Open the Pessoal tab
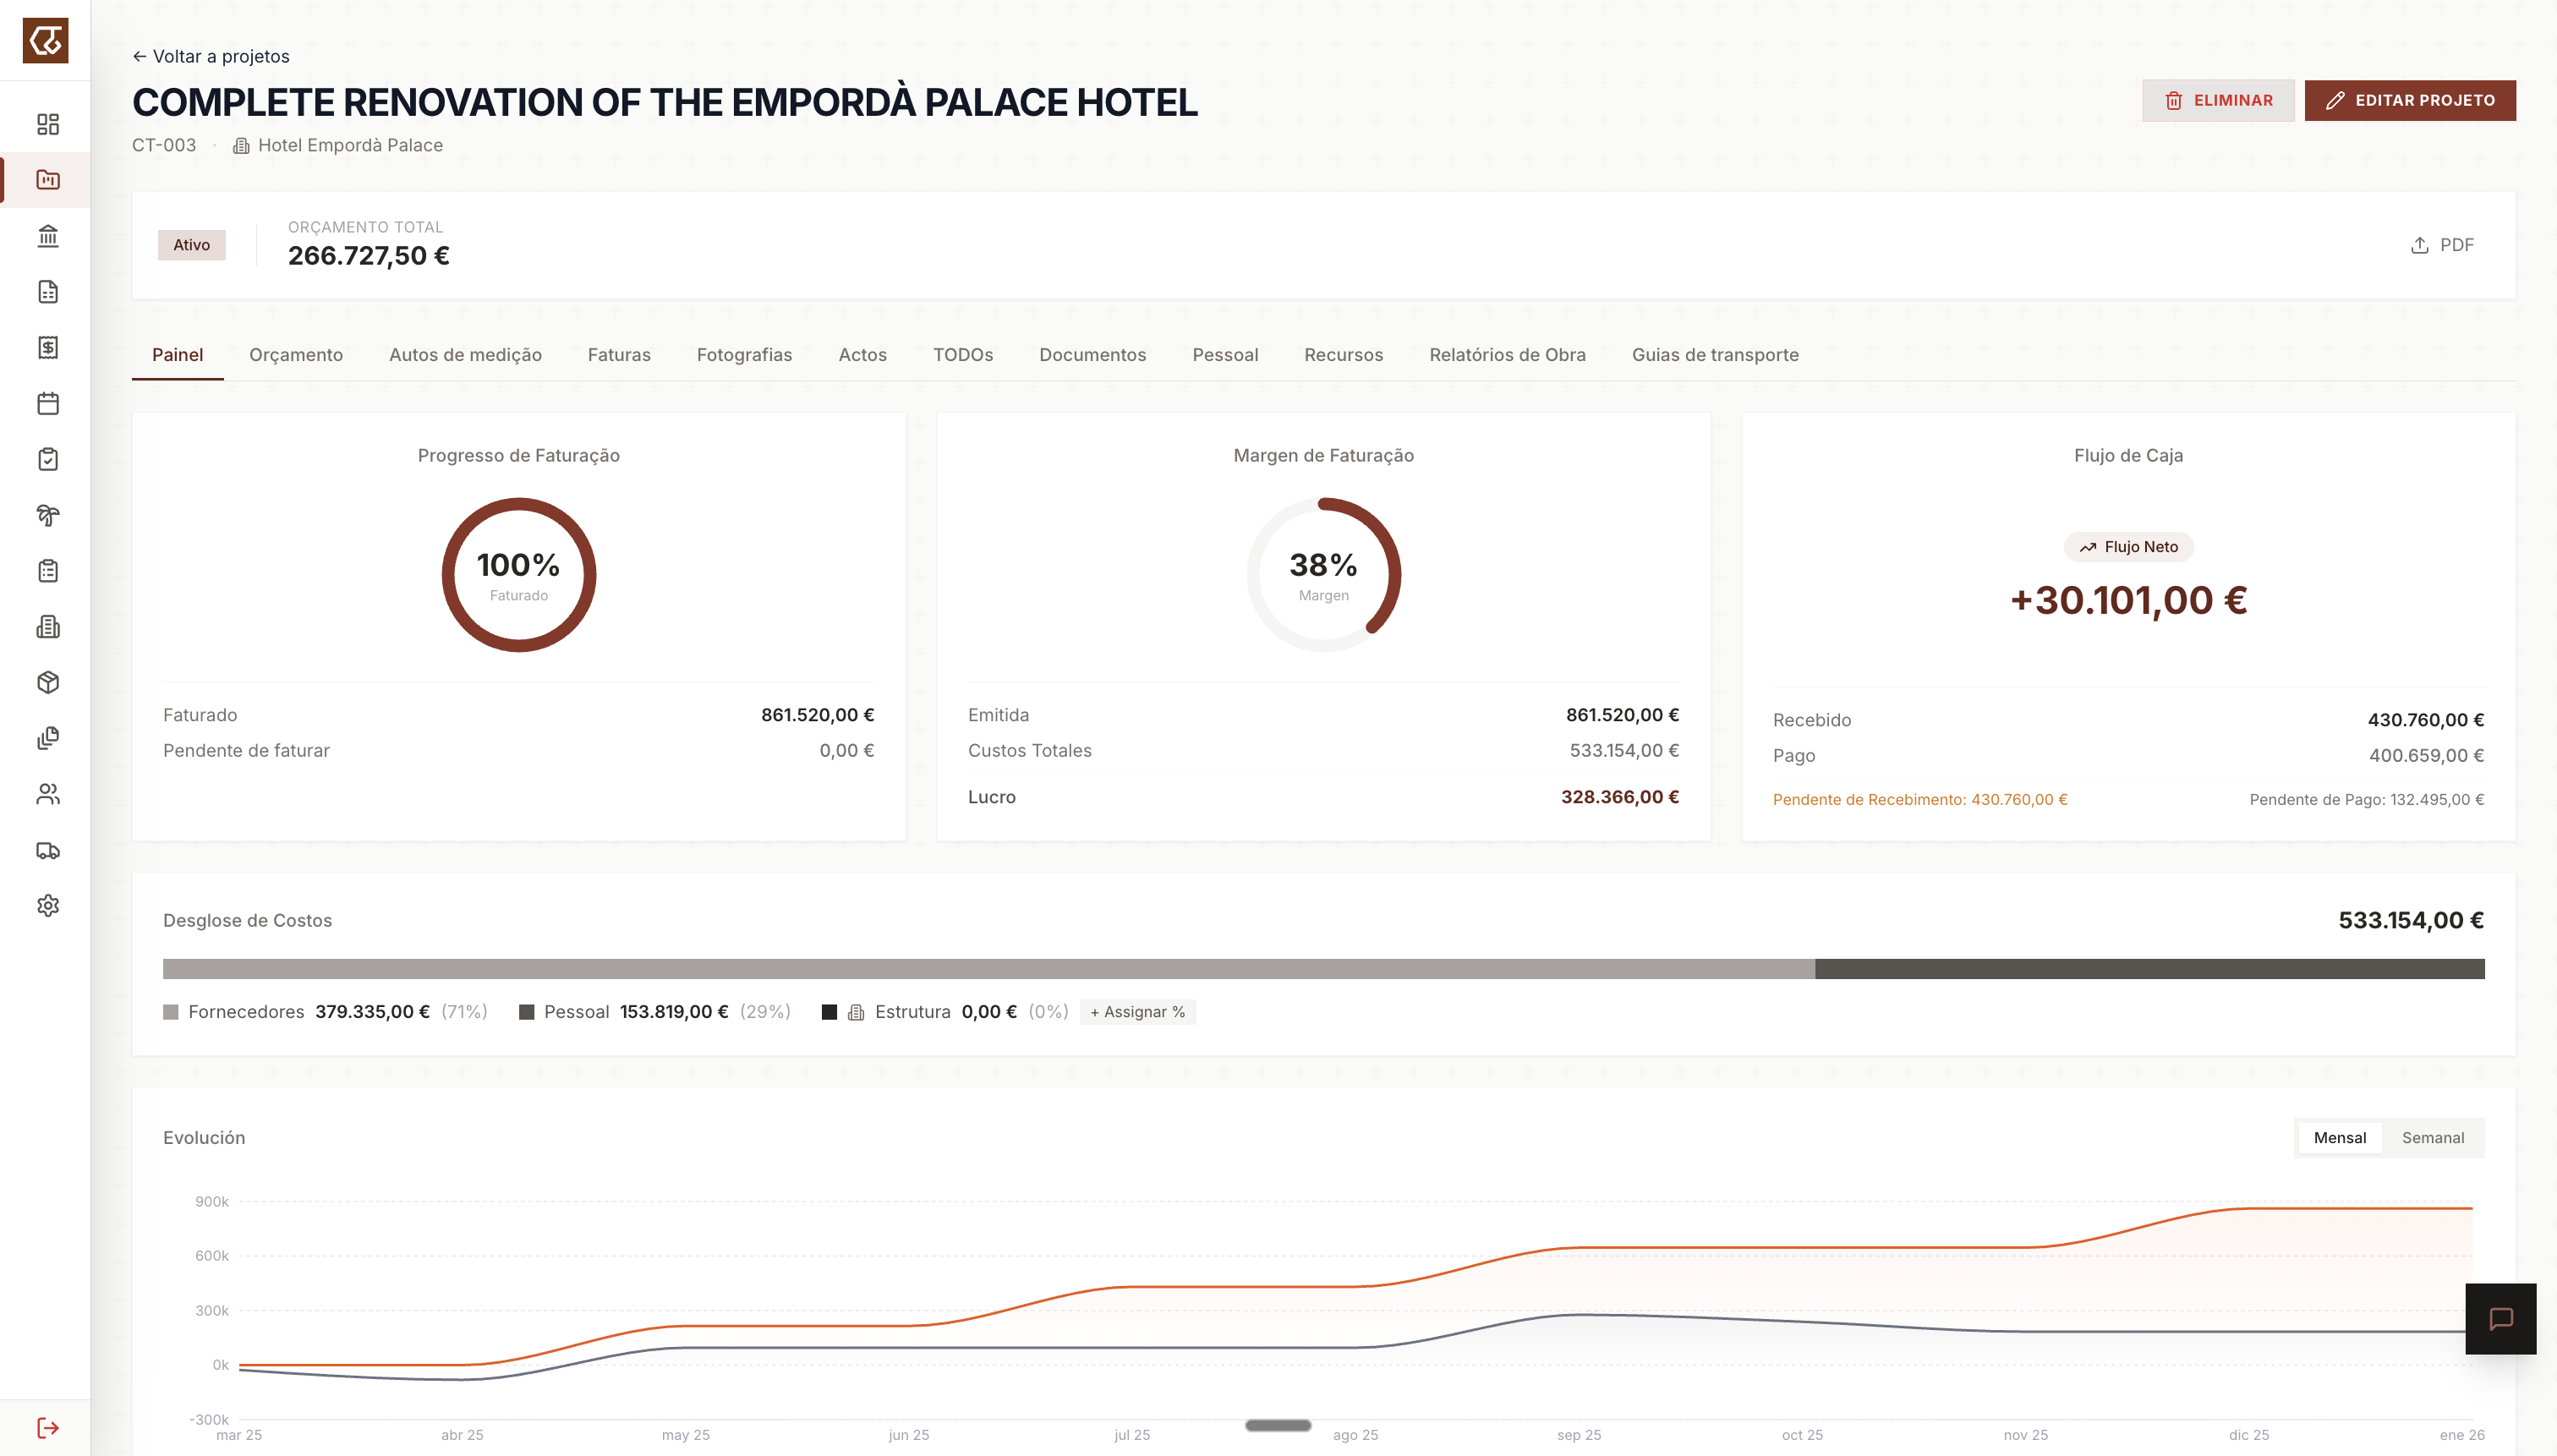Image resolution: width=2557 pixels, height=1456 pixels. 1225,355
